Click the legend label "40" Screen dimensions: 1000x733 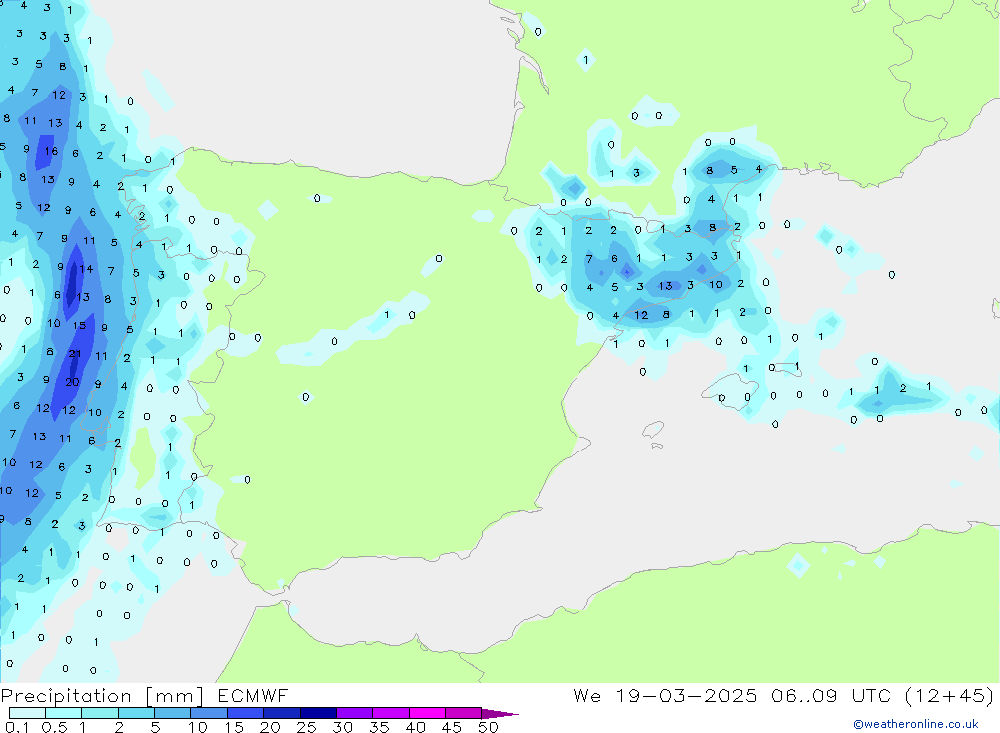pyautogui.click(x=416, y=727)
